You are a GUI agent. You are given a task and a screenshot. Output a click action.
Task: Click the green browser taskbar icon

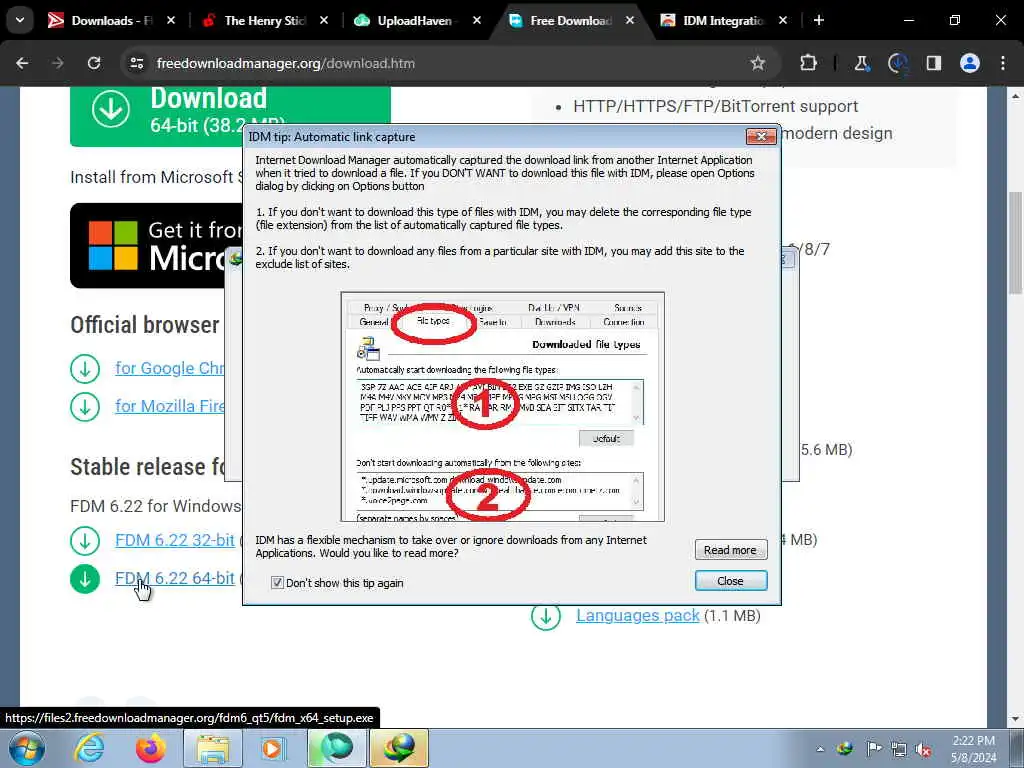click(337, 748)
